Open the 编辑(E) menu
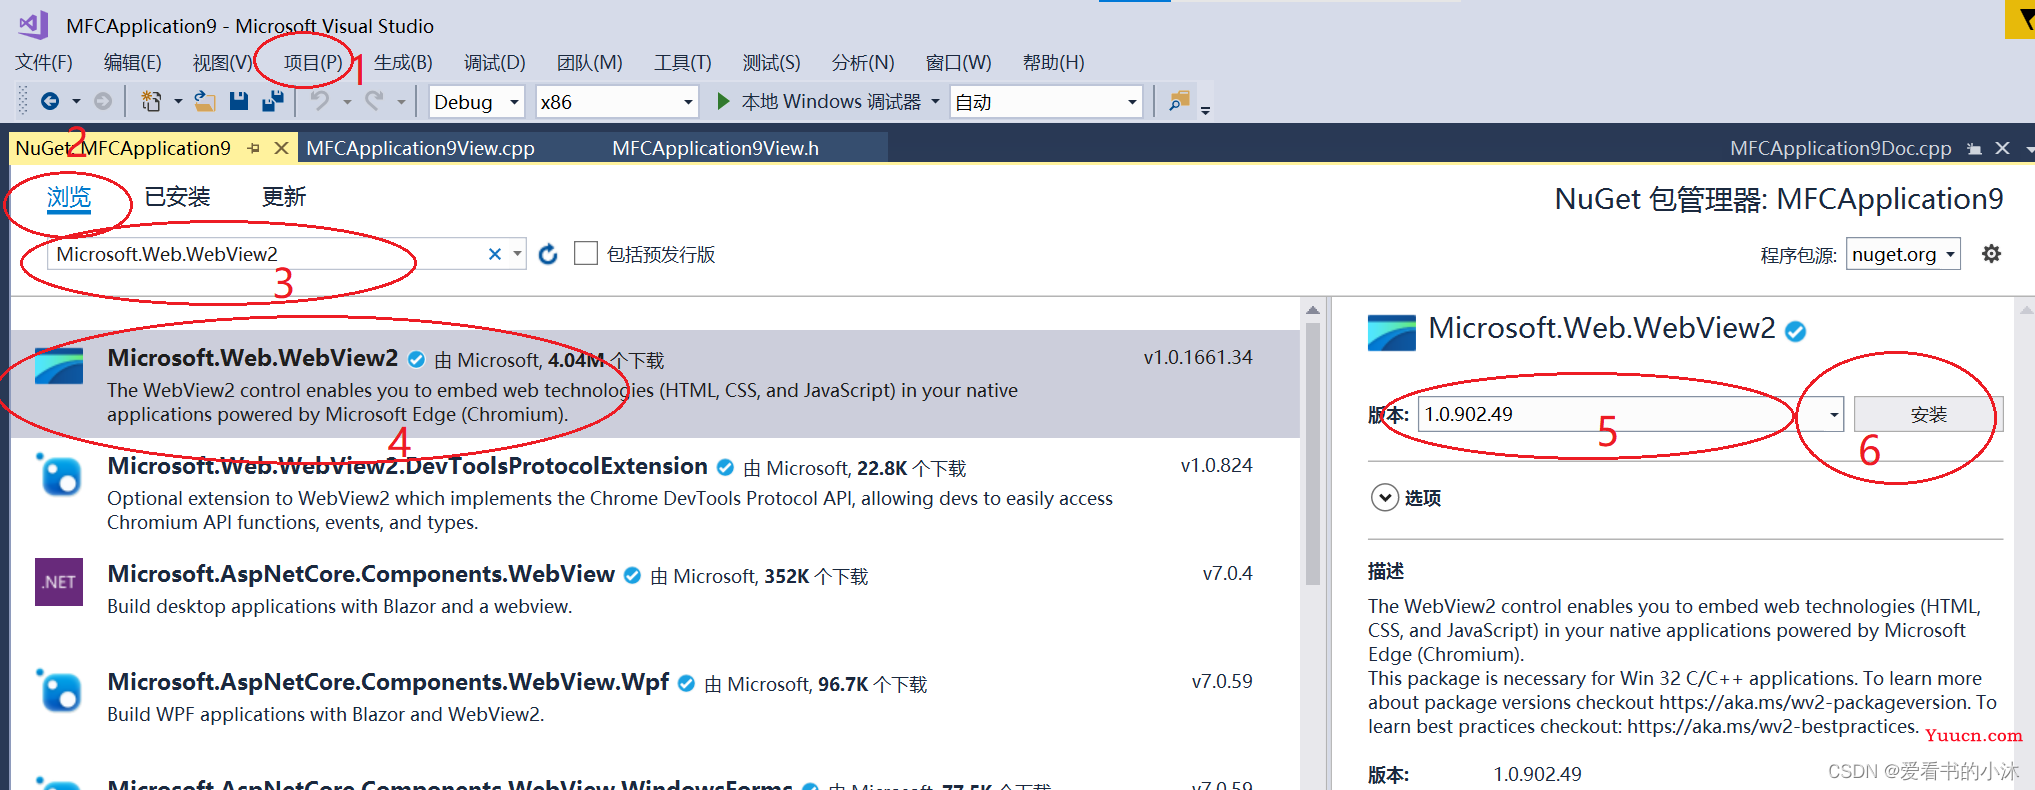The height and width of the screenshot is (790, 2035). (x=133, y=62)
